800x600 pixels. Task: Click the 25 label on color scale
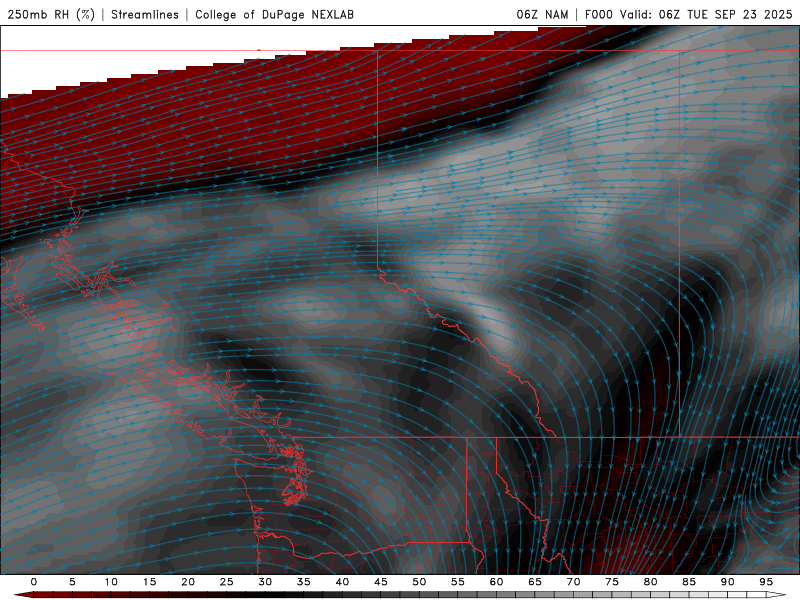tap(227, 582)
